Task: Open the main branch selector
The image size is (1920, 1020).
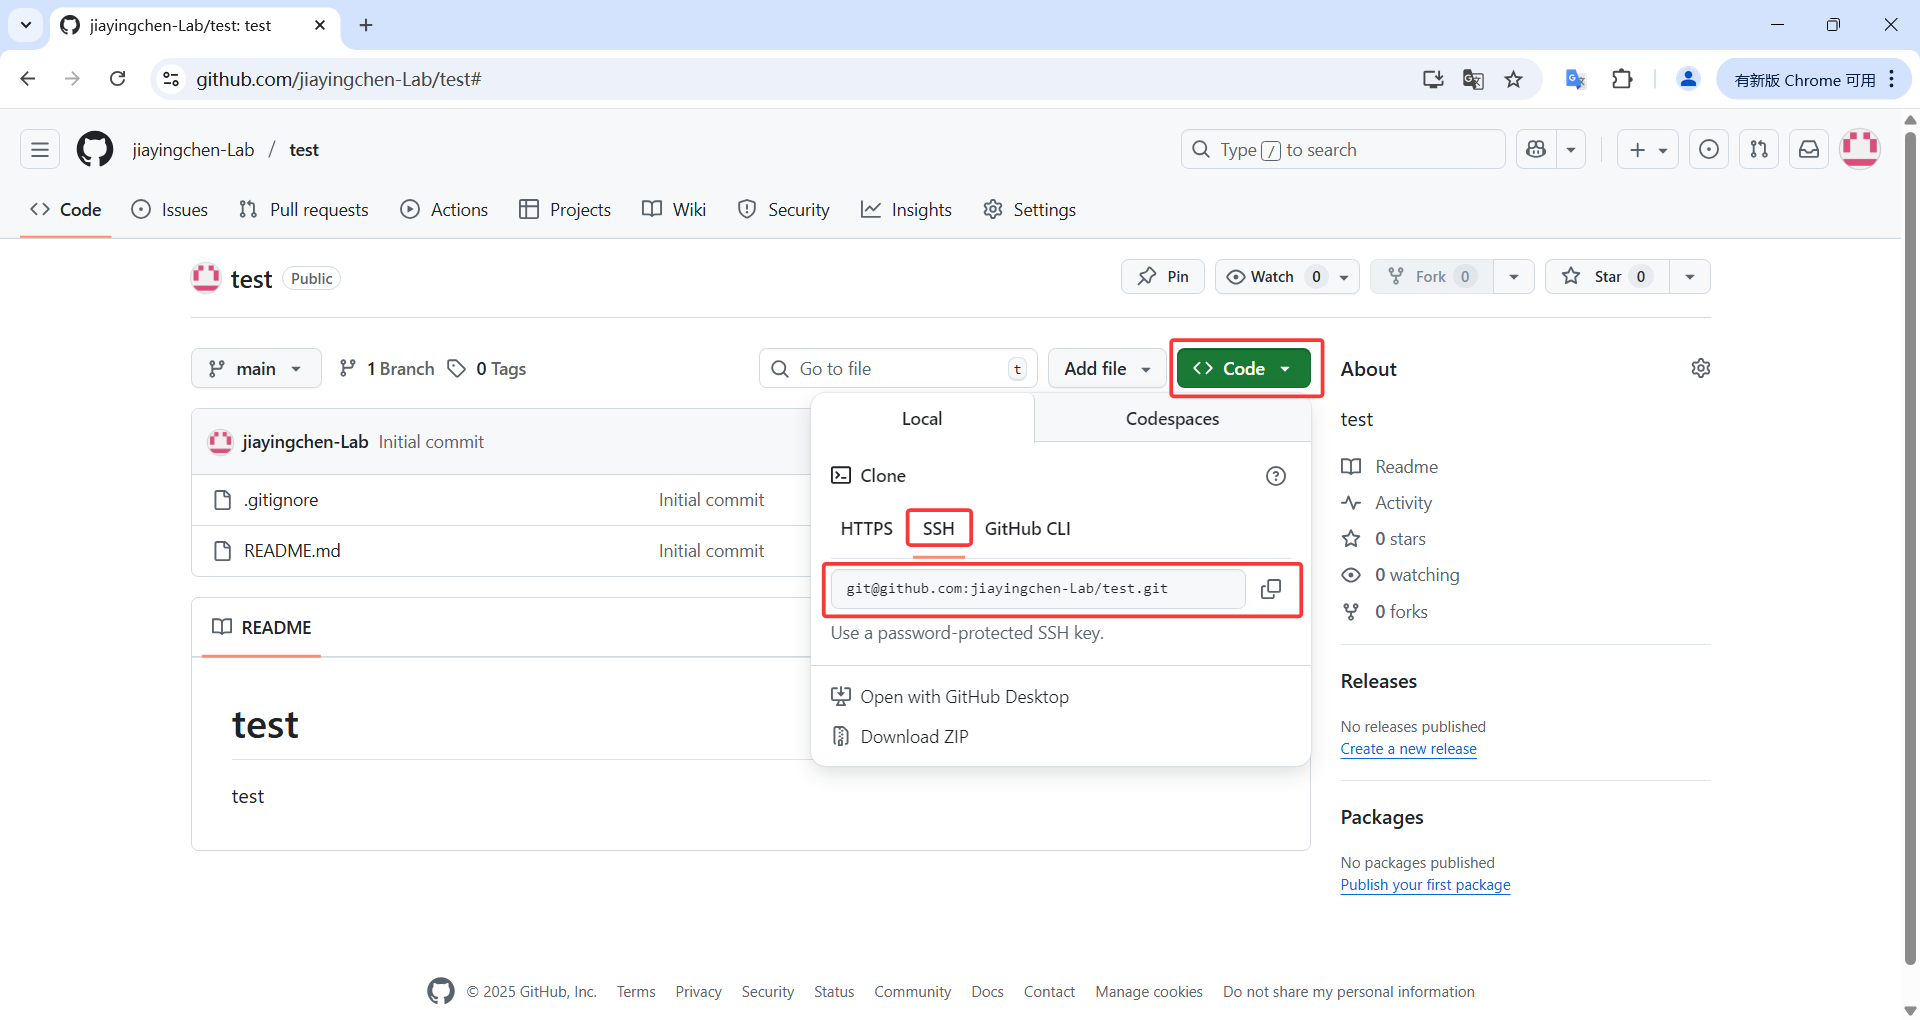Action: tap(256, 368)
